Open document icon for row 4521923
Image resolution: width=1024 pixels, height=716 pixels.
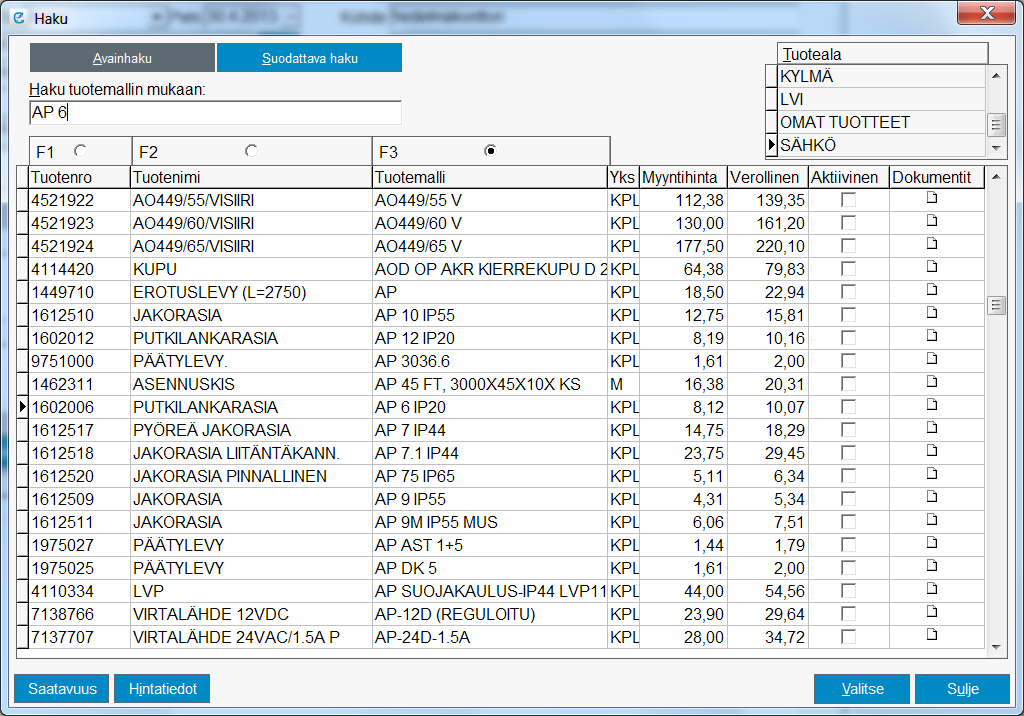click(x=932, y=221)
